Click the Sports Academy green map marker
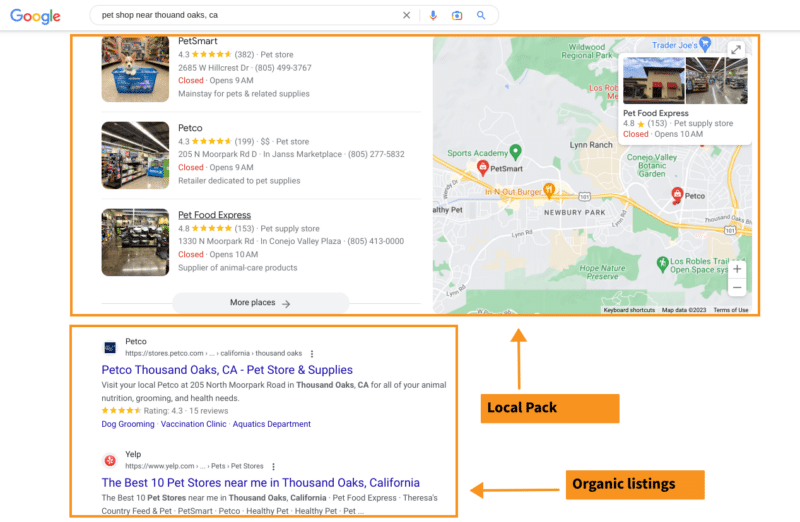Viewport: 800px width, 522px height. click(515, 152)
